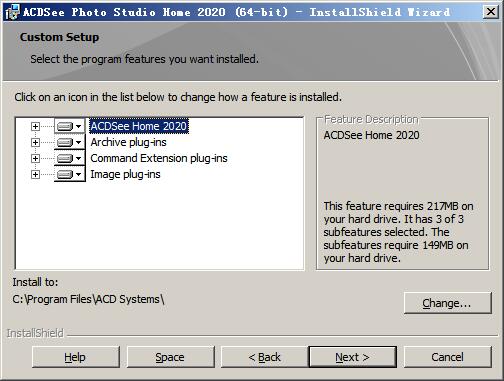Click the Help button
Image resolution: width=504 pixels, height=381 pixels.
[x=76, y=357]
